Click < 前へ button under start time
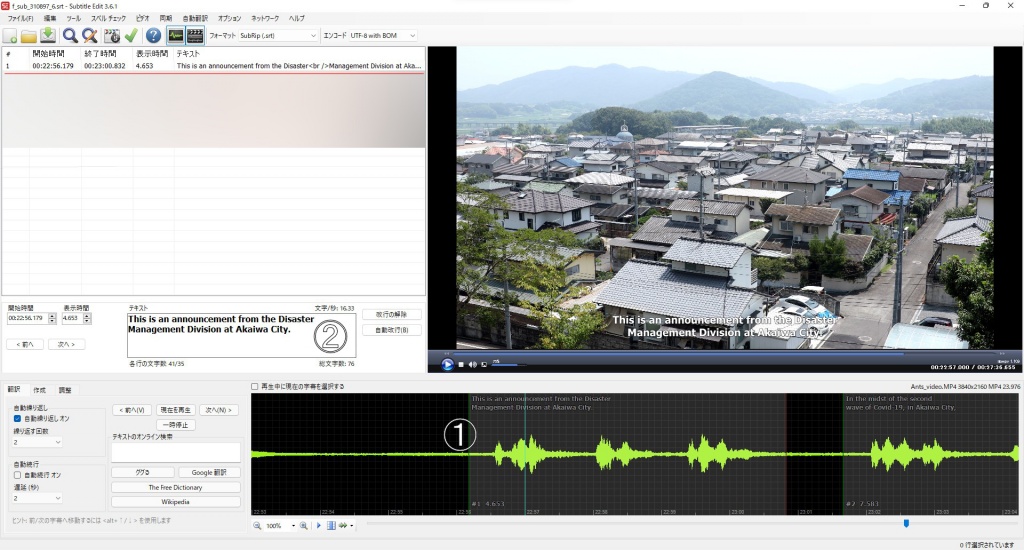The width and height of the screenshot is (1024, 550). coord(25,344)
